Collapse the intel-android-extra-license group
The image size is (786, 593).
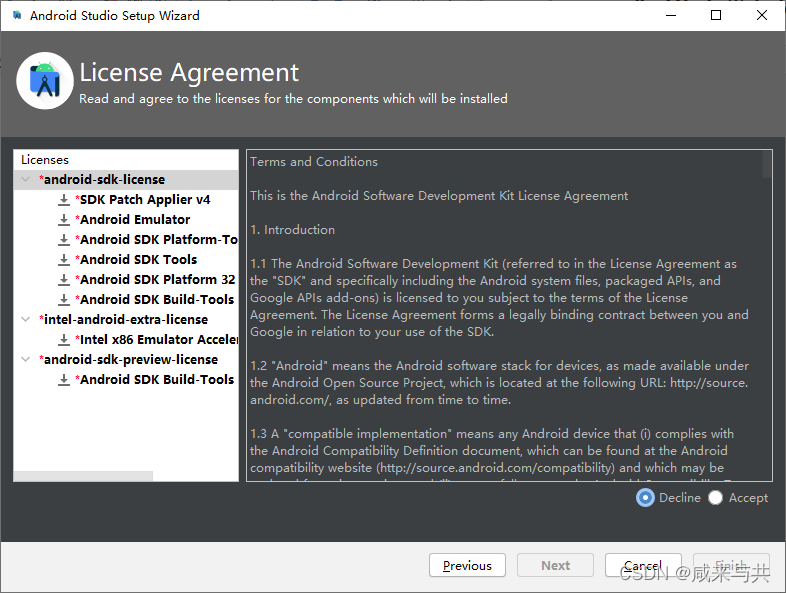[26, 319]
